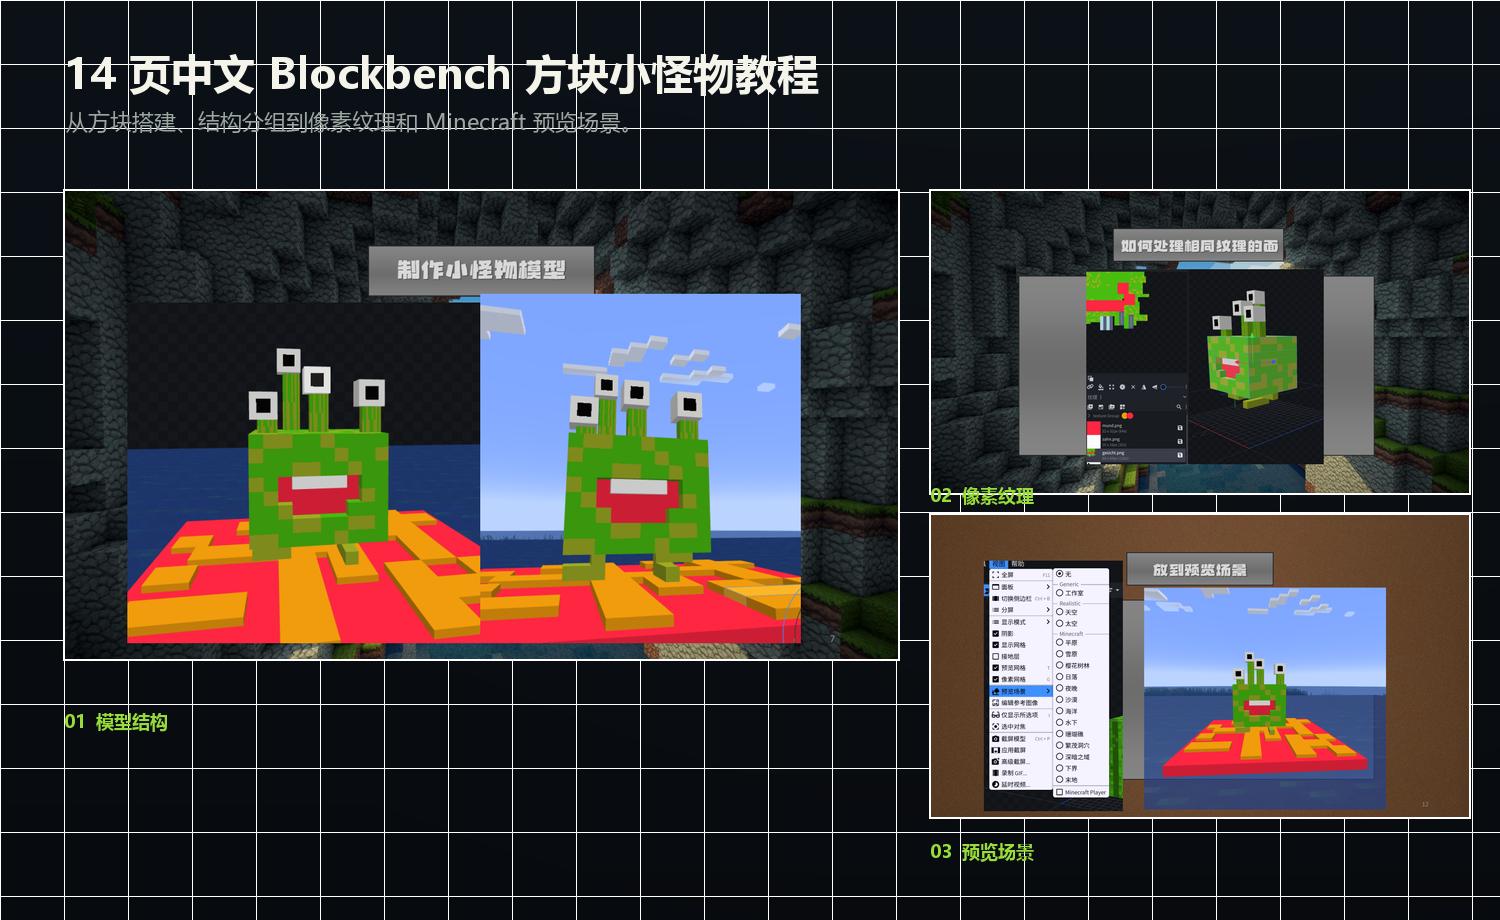Select the 夜晚 scene radio option

click(x=1059, y=688)
